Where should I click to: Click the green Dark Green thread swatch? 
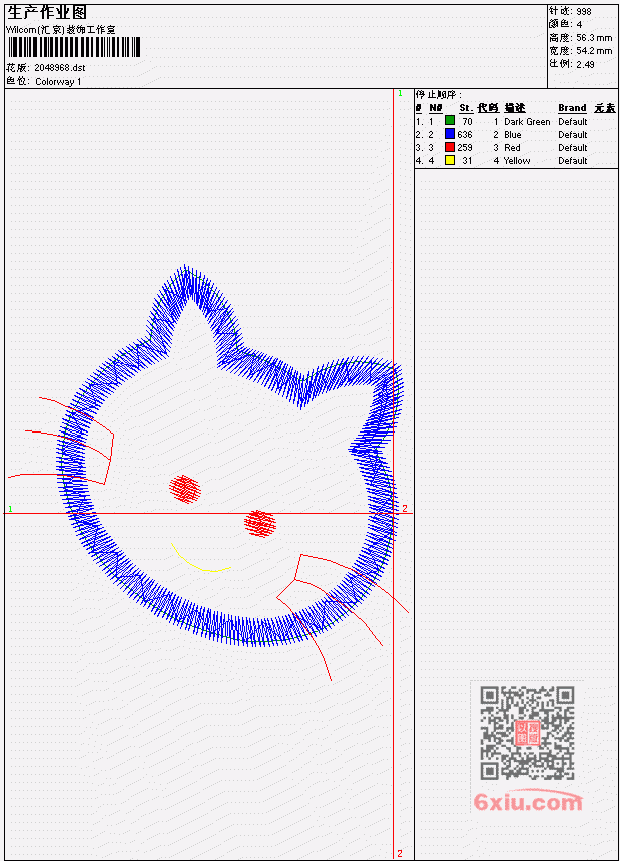point(450,121)
